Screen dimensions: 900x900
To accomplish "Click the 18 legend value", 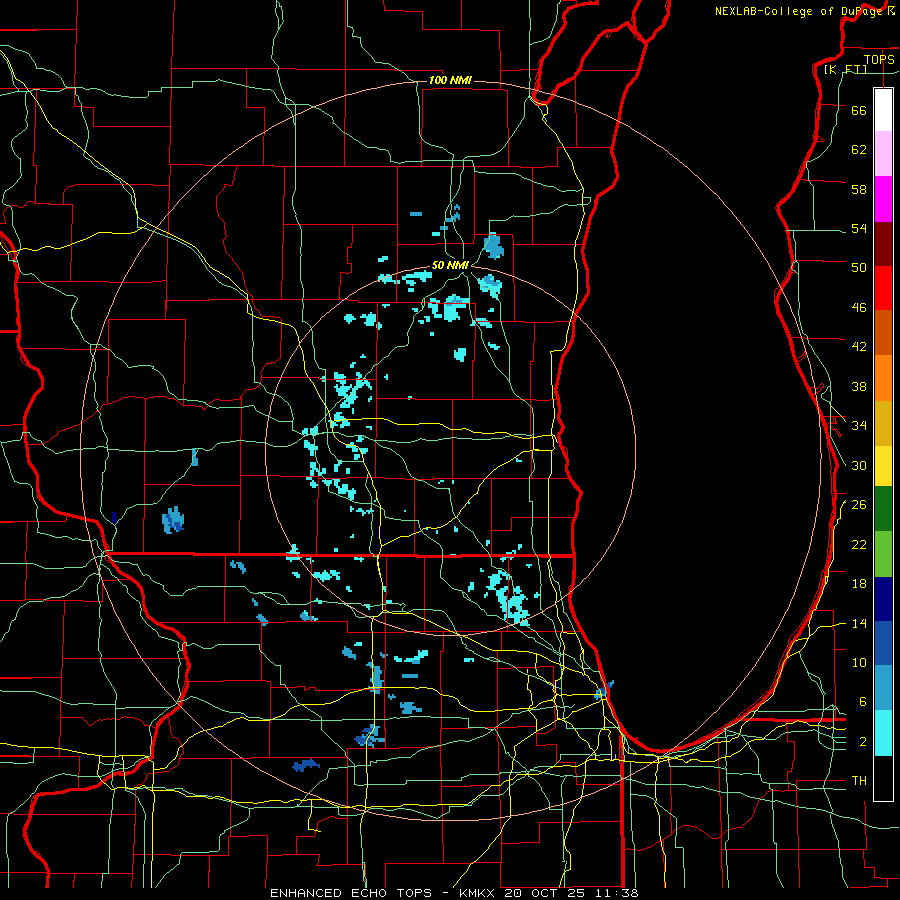I will (x=859, y=584).
